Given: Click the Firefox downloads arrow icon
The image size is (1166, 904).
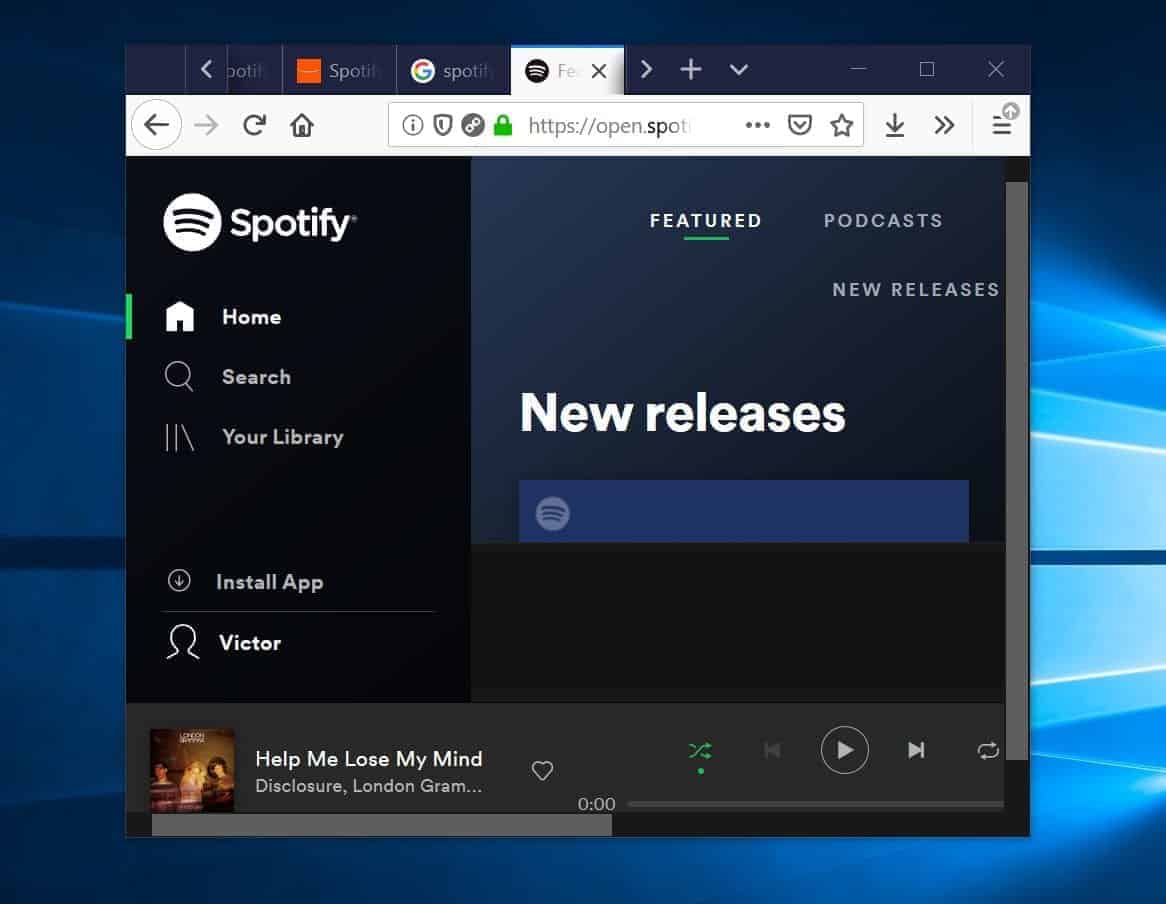Looking at the screenshot, I should click(x=894, y=124).
